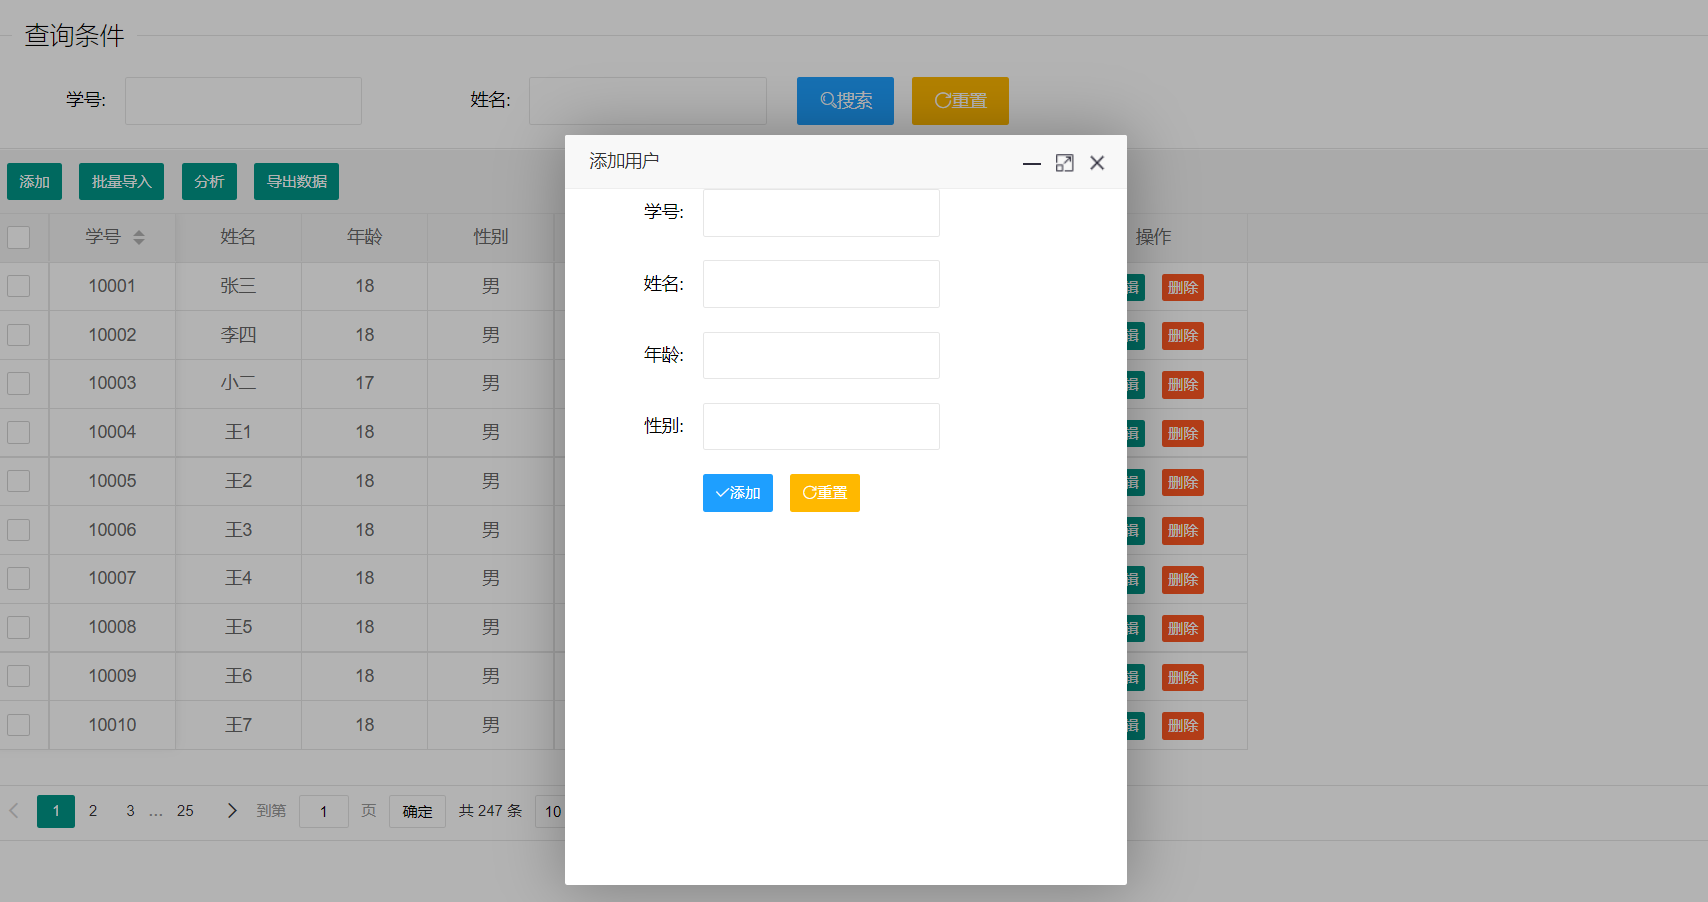
Task: Open the page size dropdown showing 10
Action: click(554, 811)
